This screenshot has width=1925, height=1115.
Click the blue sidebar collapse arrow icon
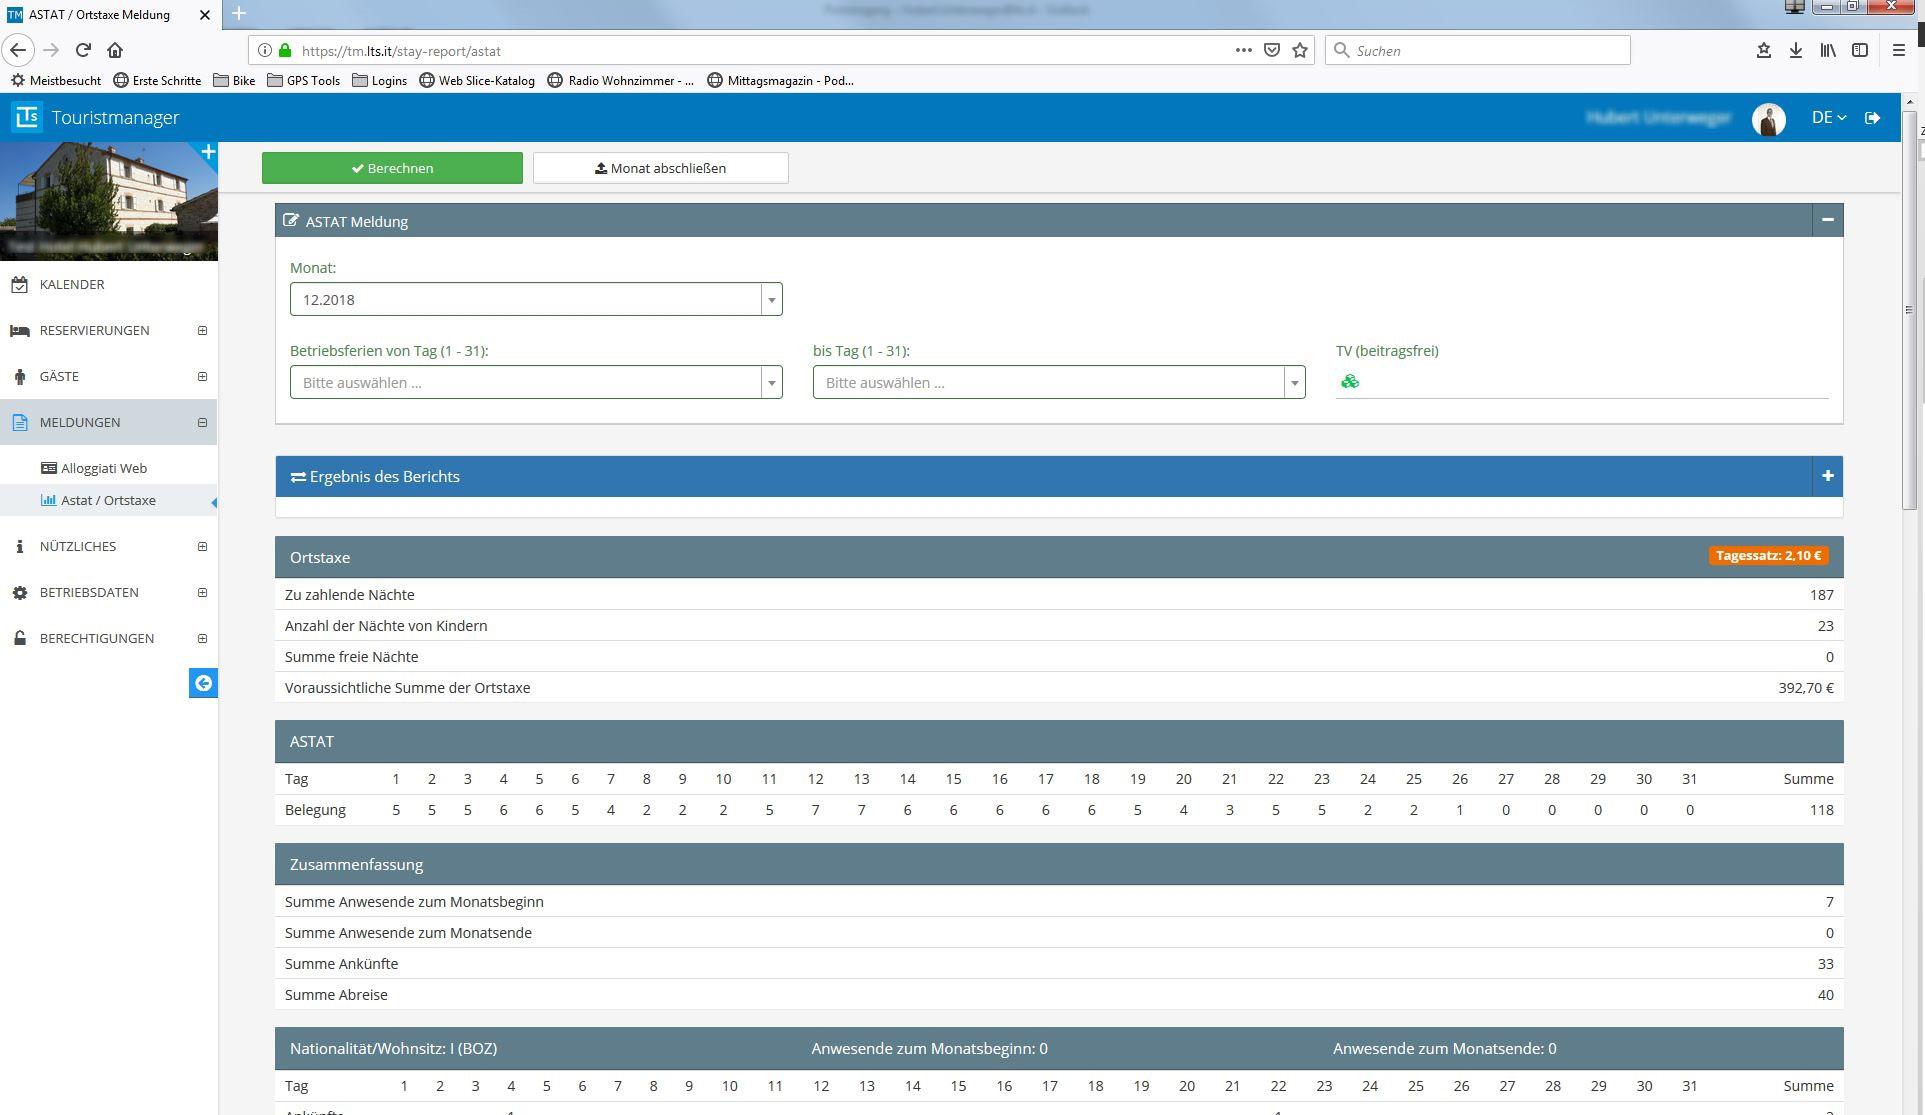(x=203, y=683)
